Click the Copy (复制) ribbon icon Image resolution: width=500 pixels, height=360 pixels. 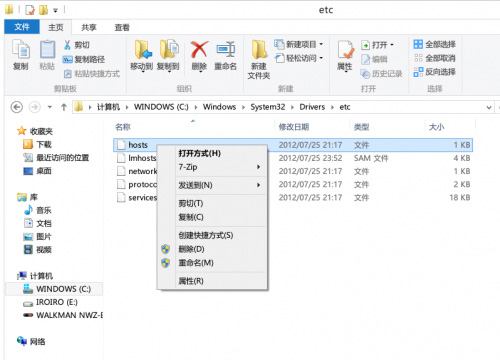pos(21,49)
